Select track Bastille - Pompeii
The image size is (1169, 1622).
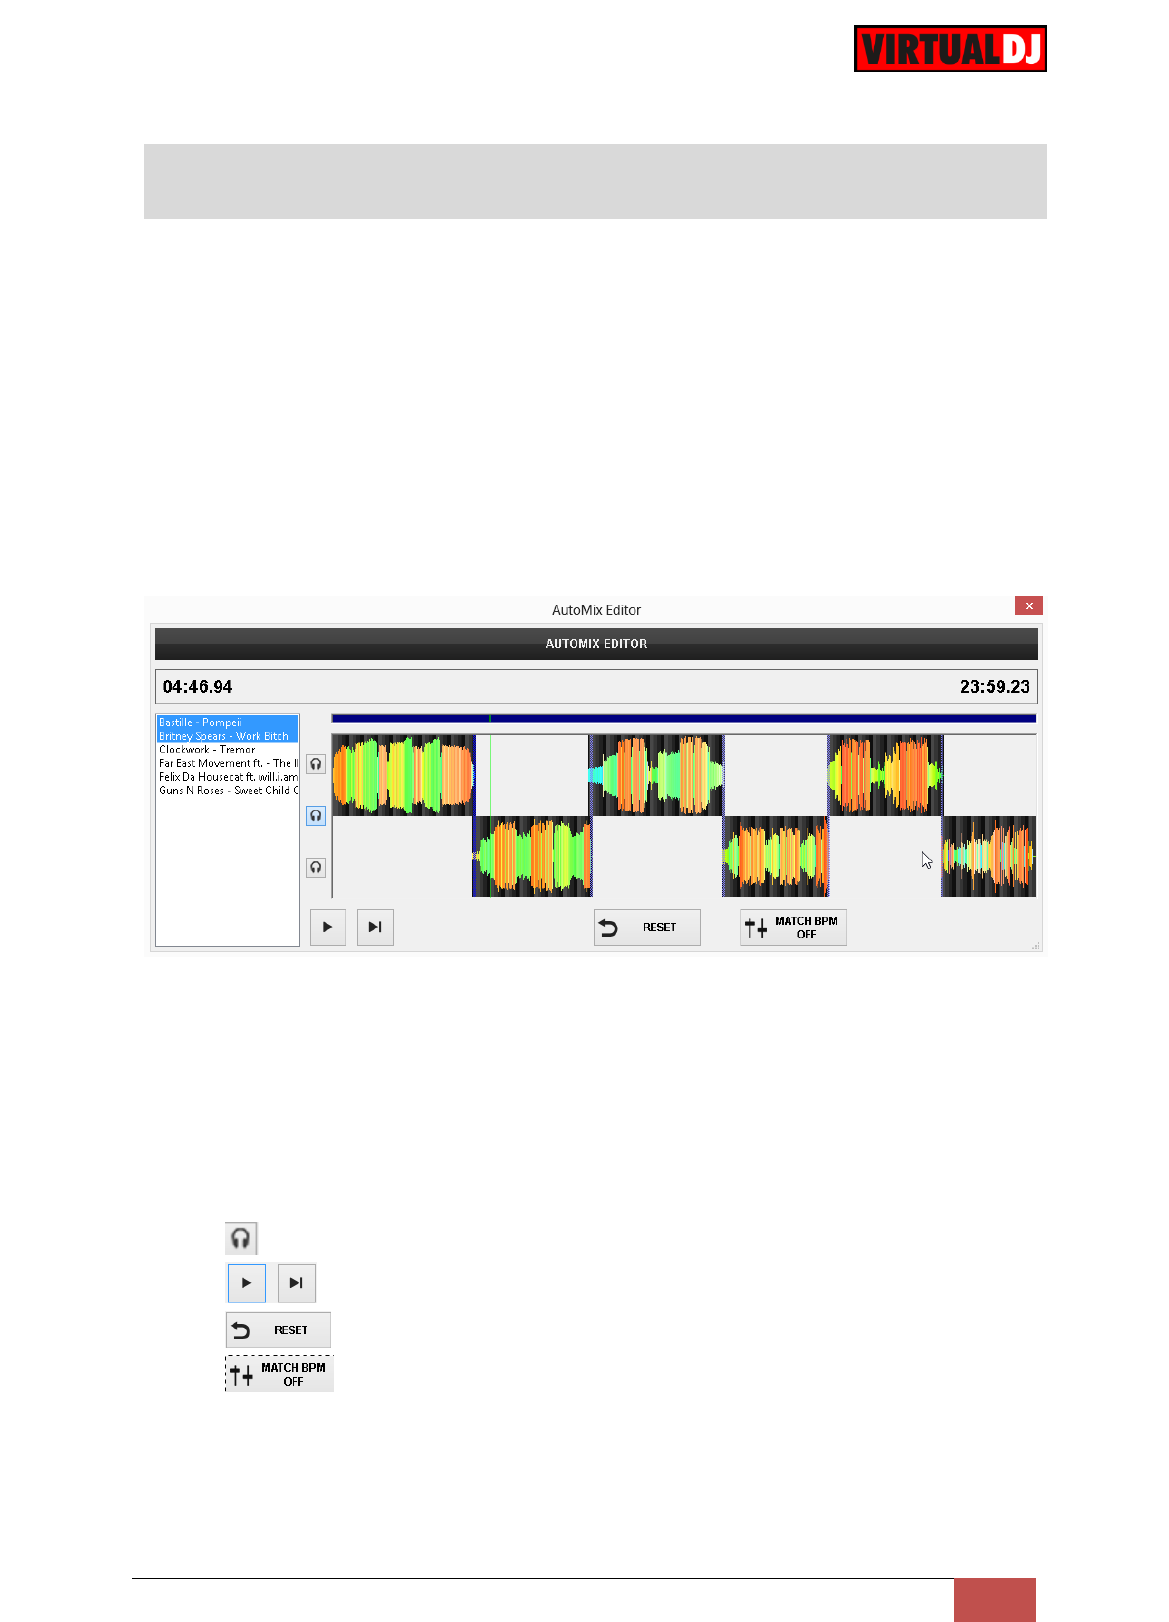click(227, 722)
